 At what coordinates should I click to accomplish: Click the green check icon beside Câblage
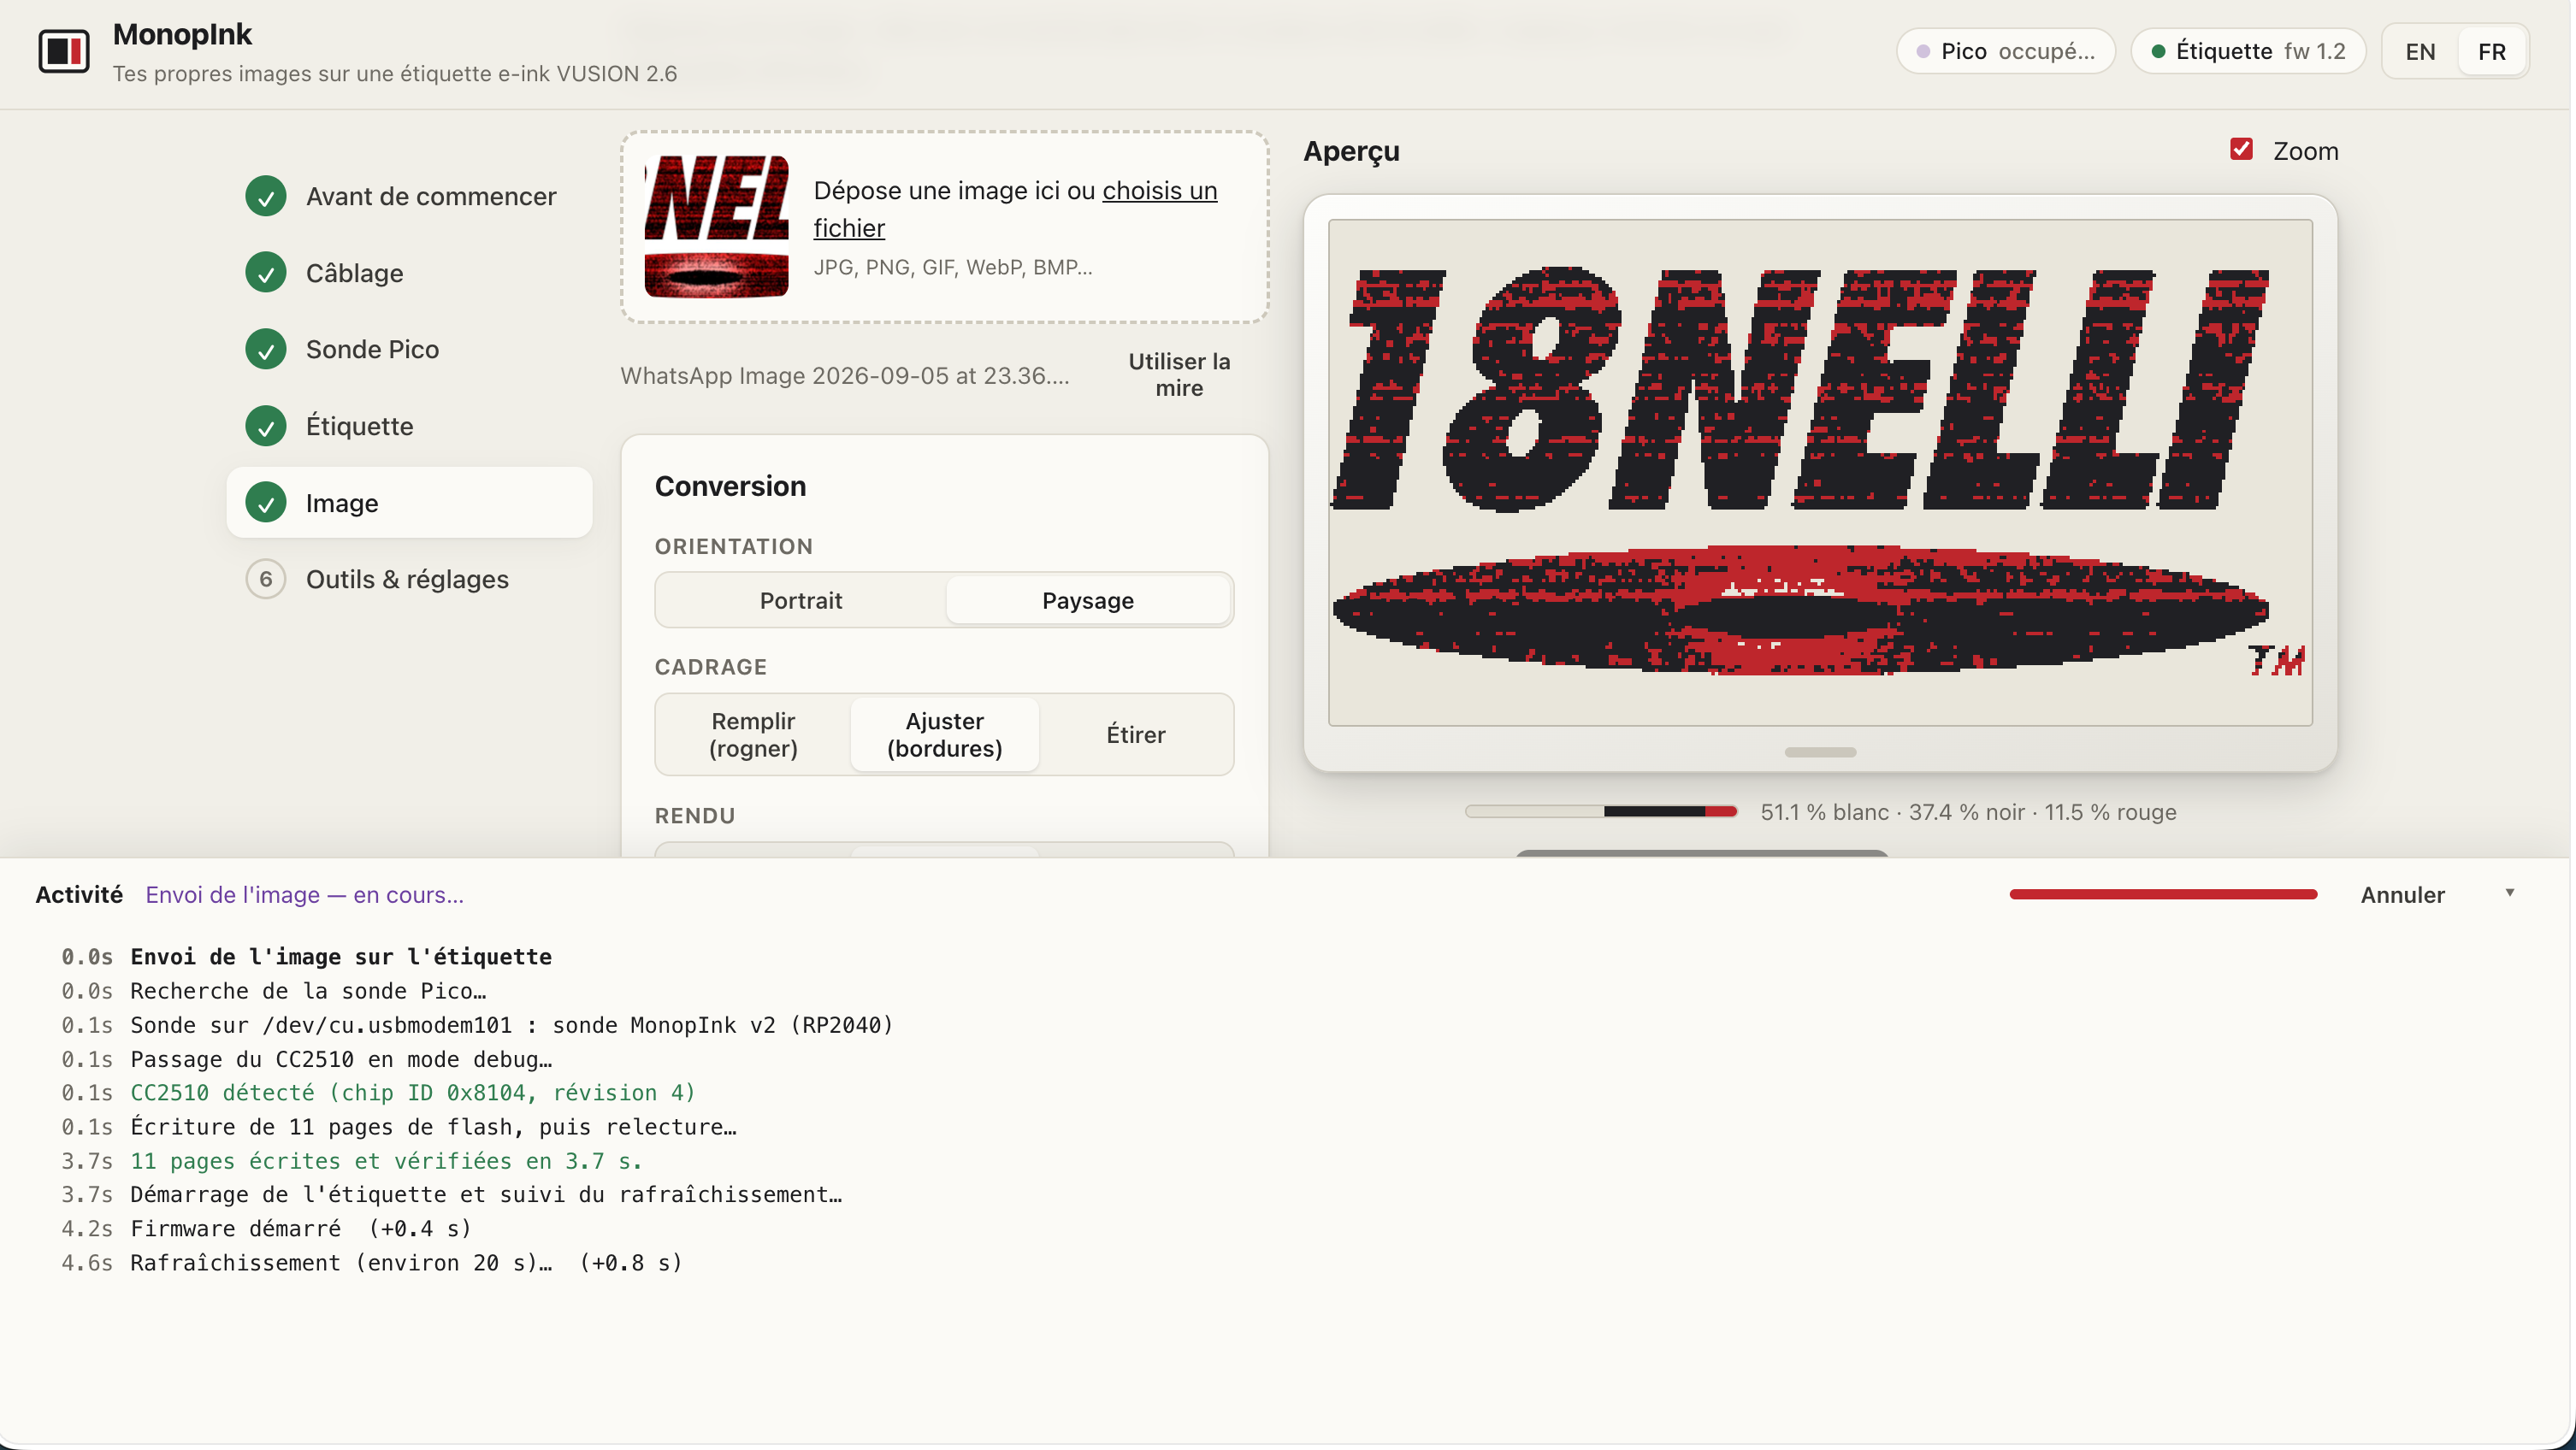[x=266, y=273]
